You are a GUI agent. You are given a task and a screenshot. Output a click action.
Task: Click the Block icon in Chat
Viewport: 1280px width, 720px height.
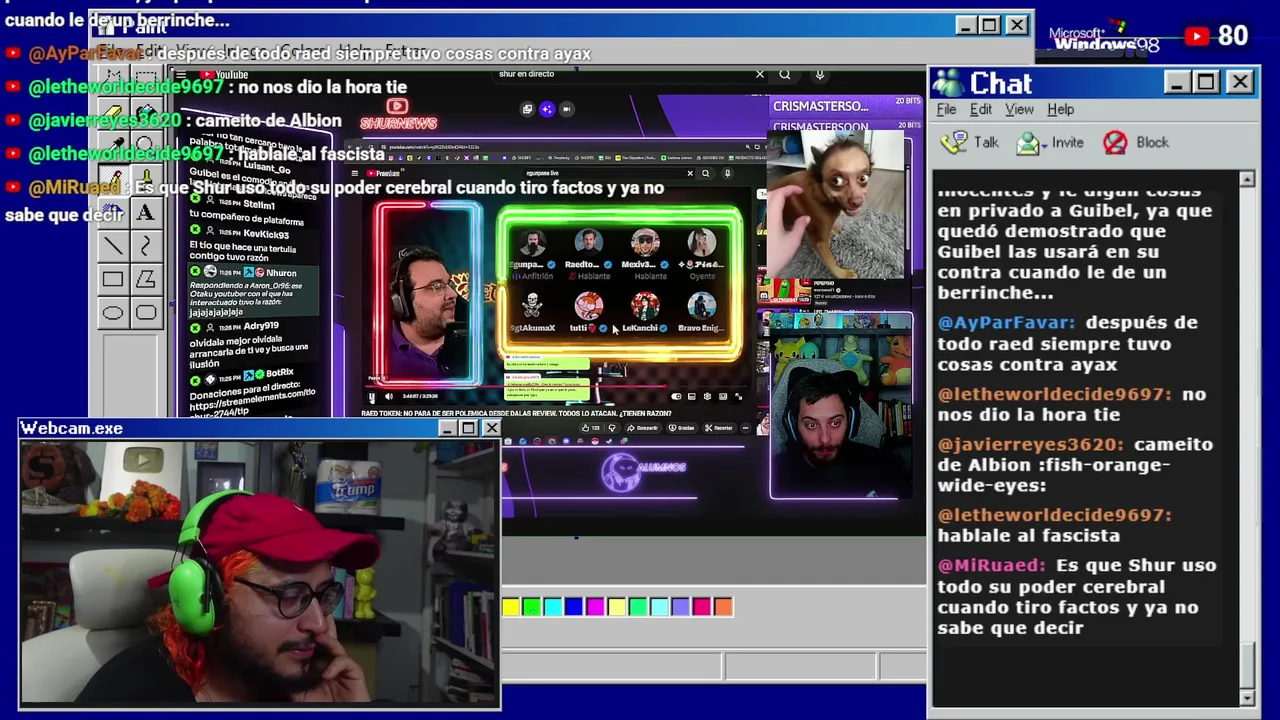(1115, 143)
